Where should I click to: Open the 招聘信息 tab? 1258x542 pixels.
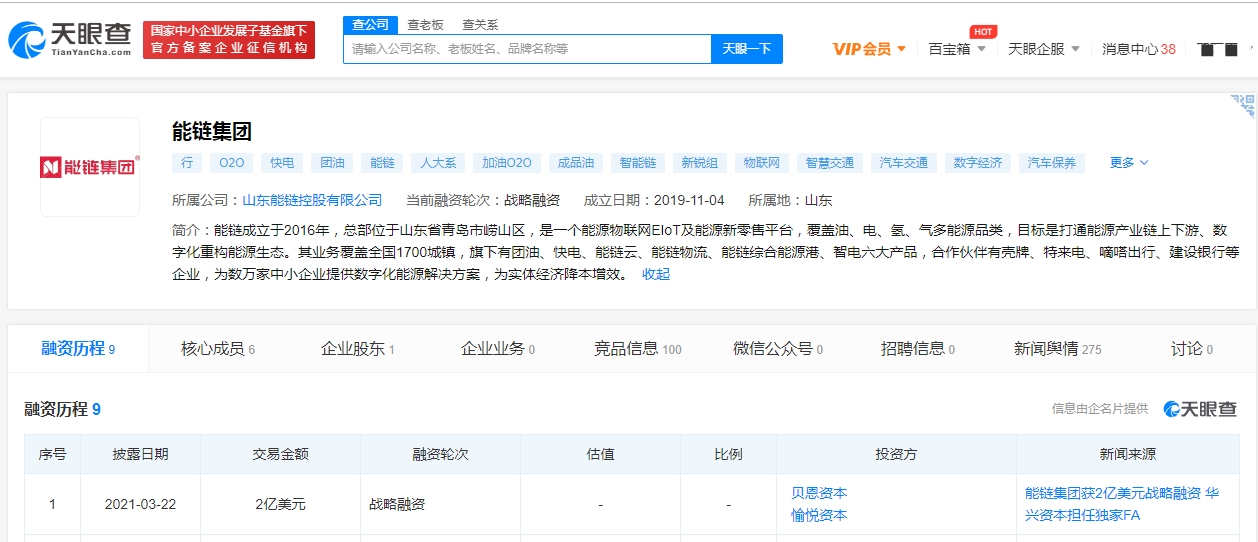(917, 349)
